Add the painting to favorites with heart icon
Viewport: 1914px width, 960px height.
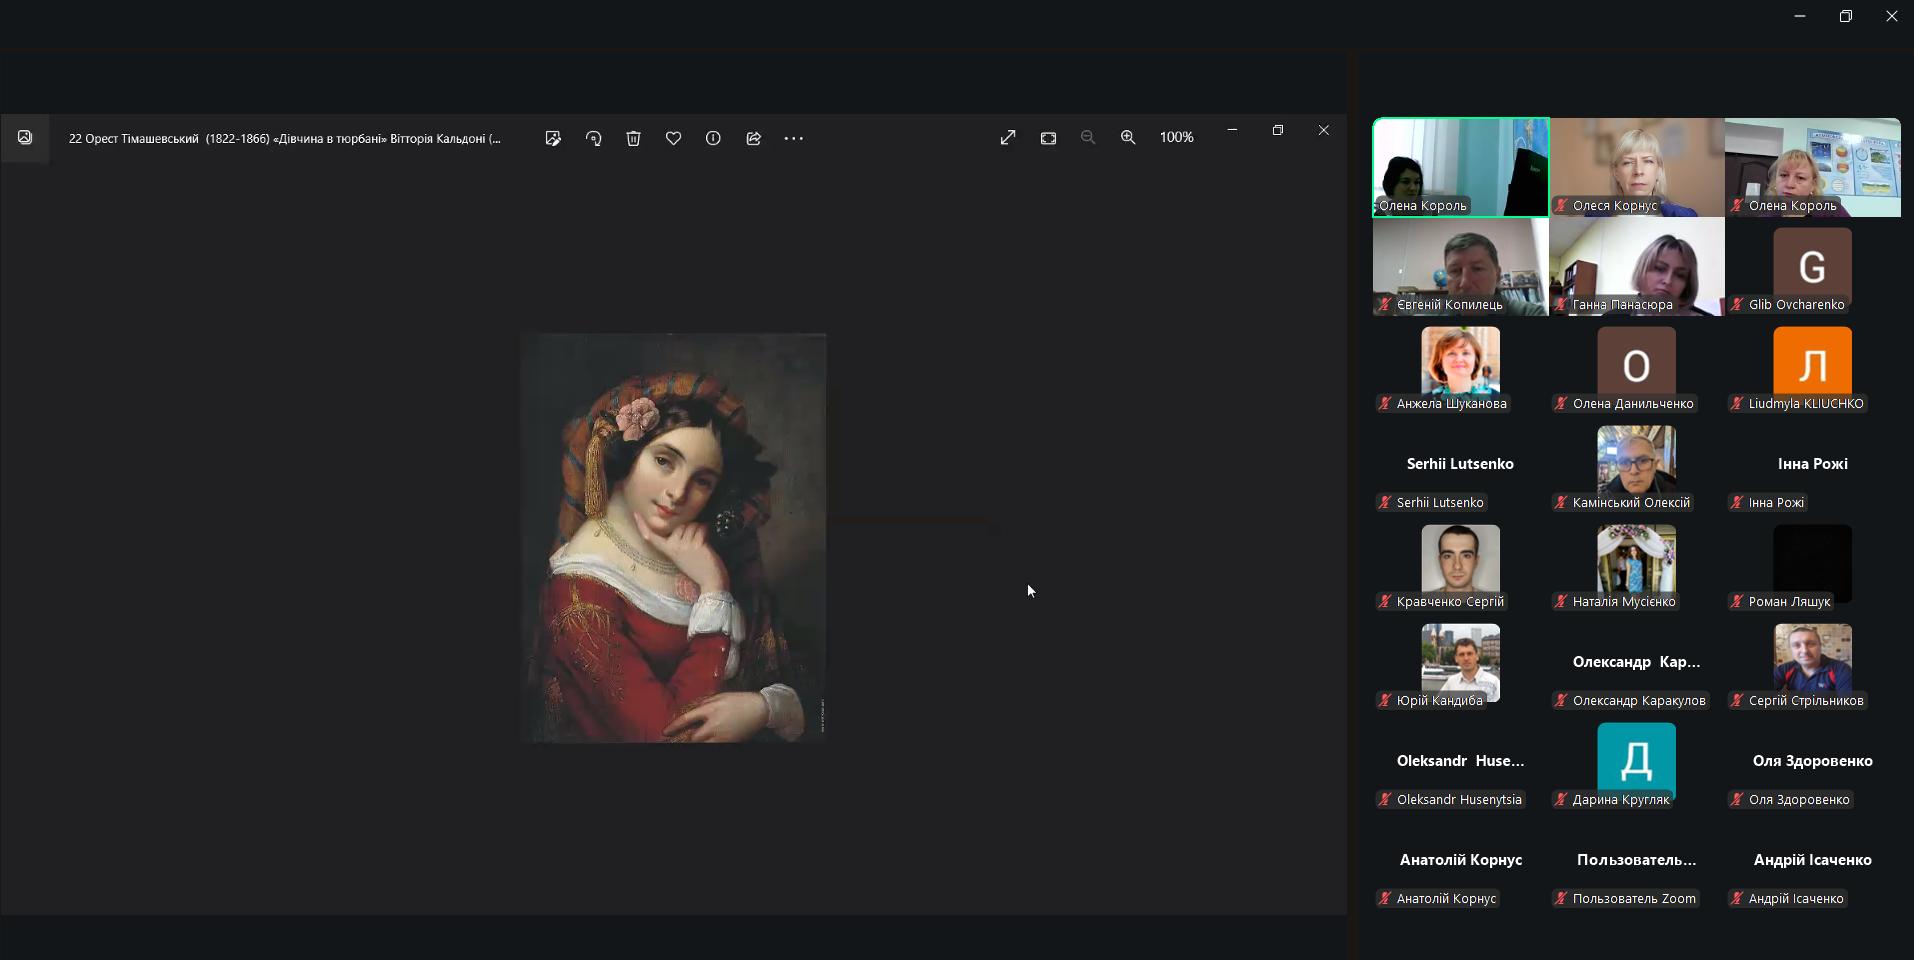[x=673, y=138]
